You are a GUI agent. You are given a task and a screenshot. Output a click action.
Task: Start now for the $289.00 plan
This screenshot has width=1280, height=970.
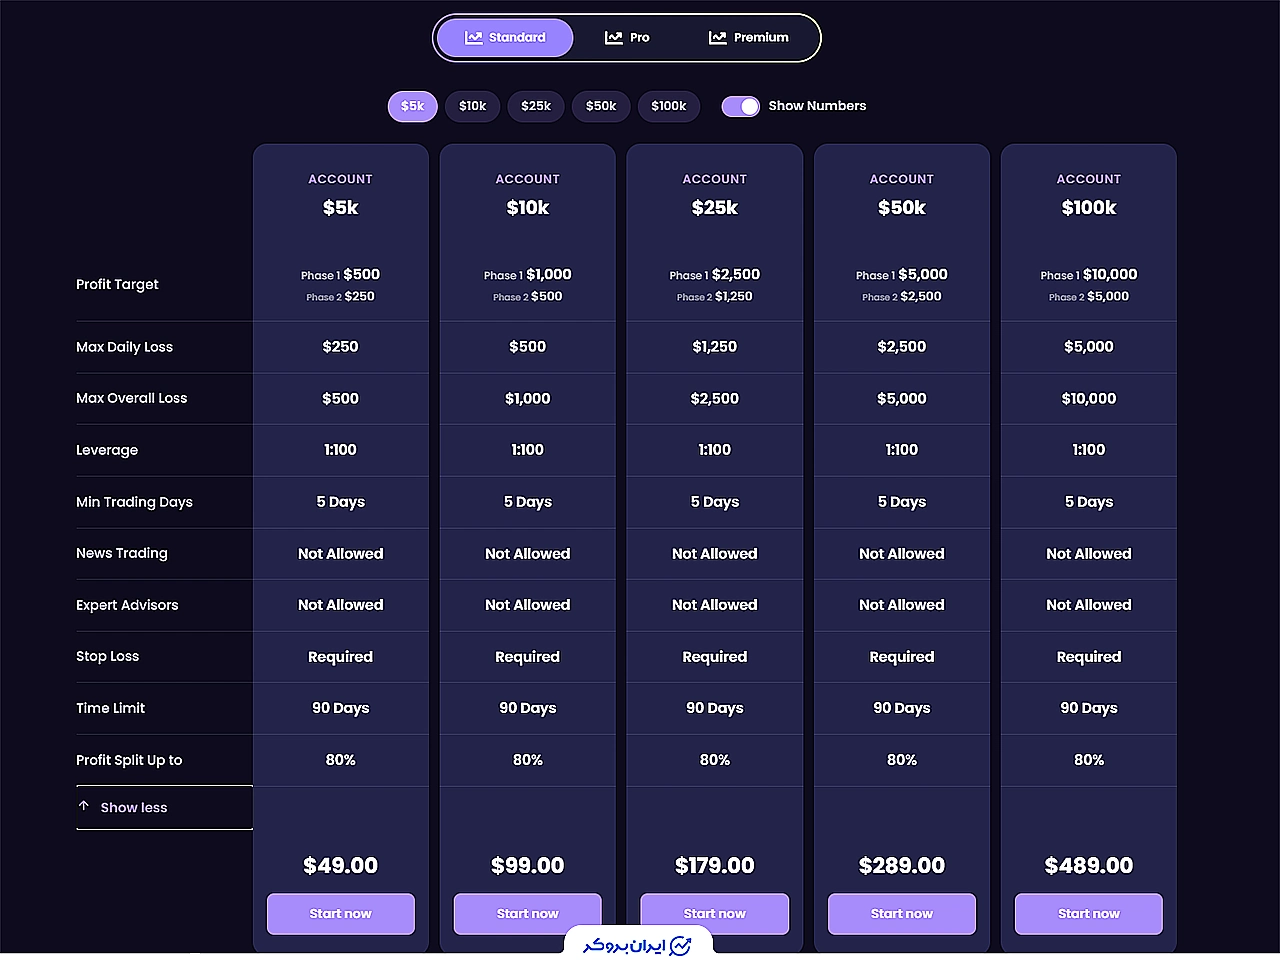coord(902,913)
